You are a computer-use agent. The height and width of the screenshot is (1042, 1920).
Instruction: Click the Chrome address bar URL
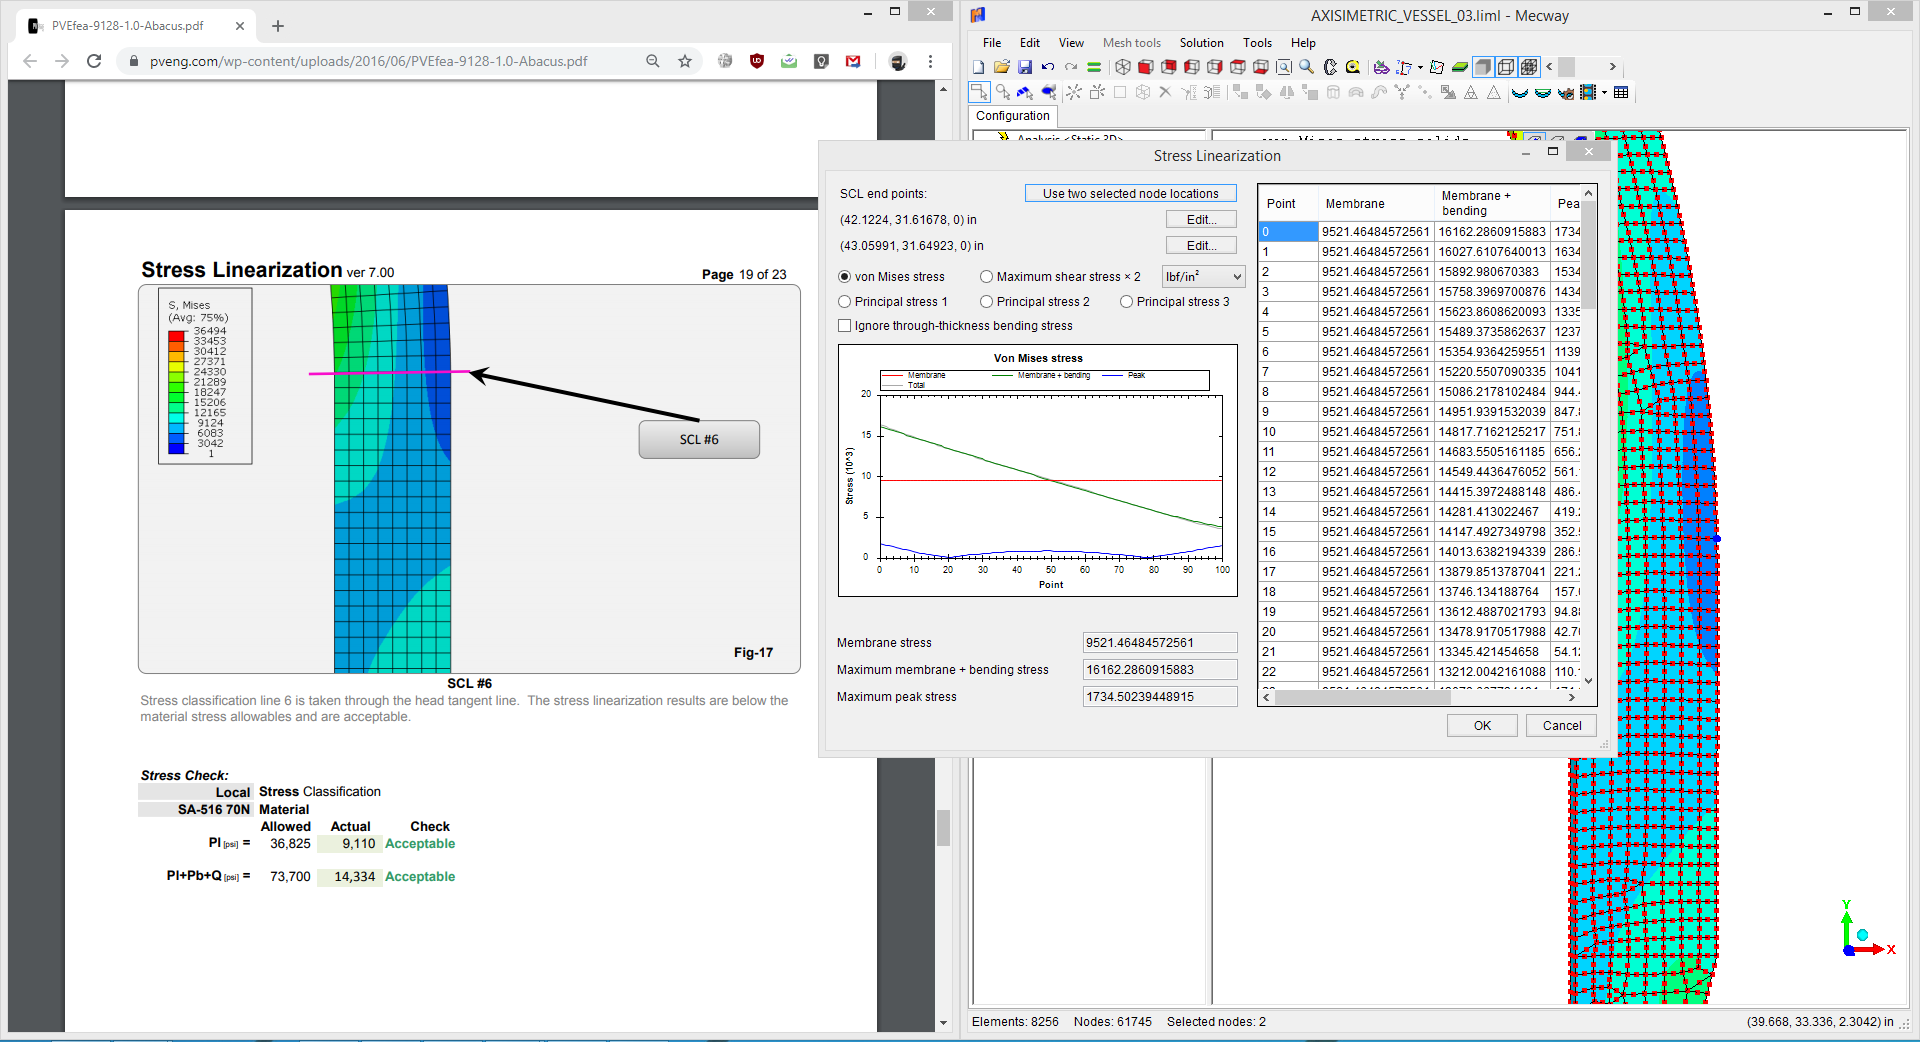[369, 61]
